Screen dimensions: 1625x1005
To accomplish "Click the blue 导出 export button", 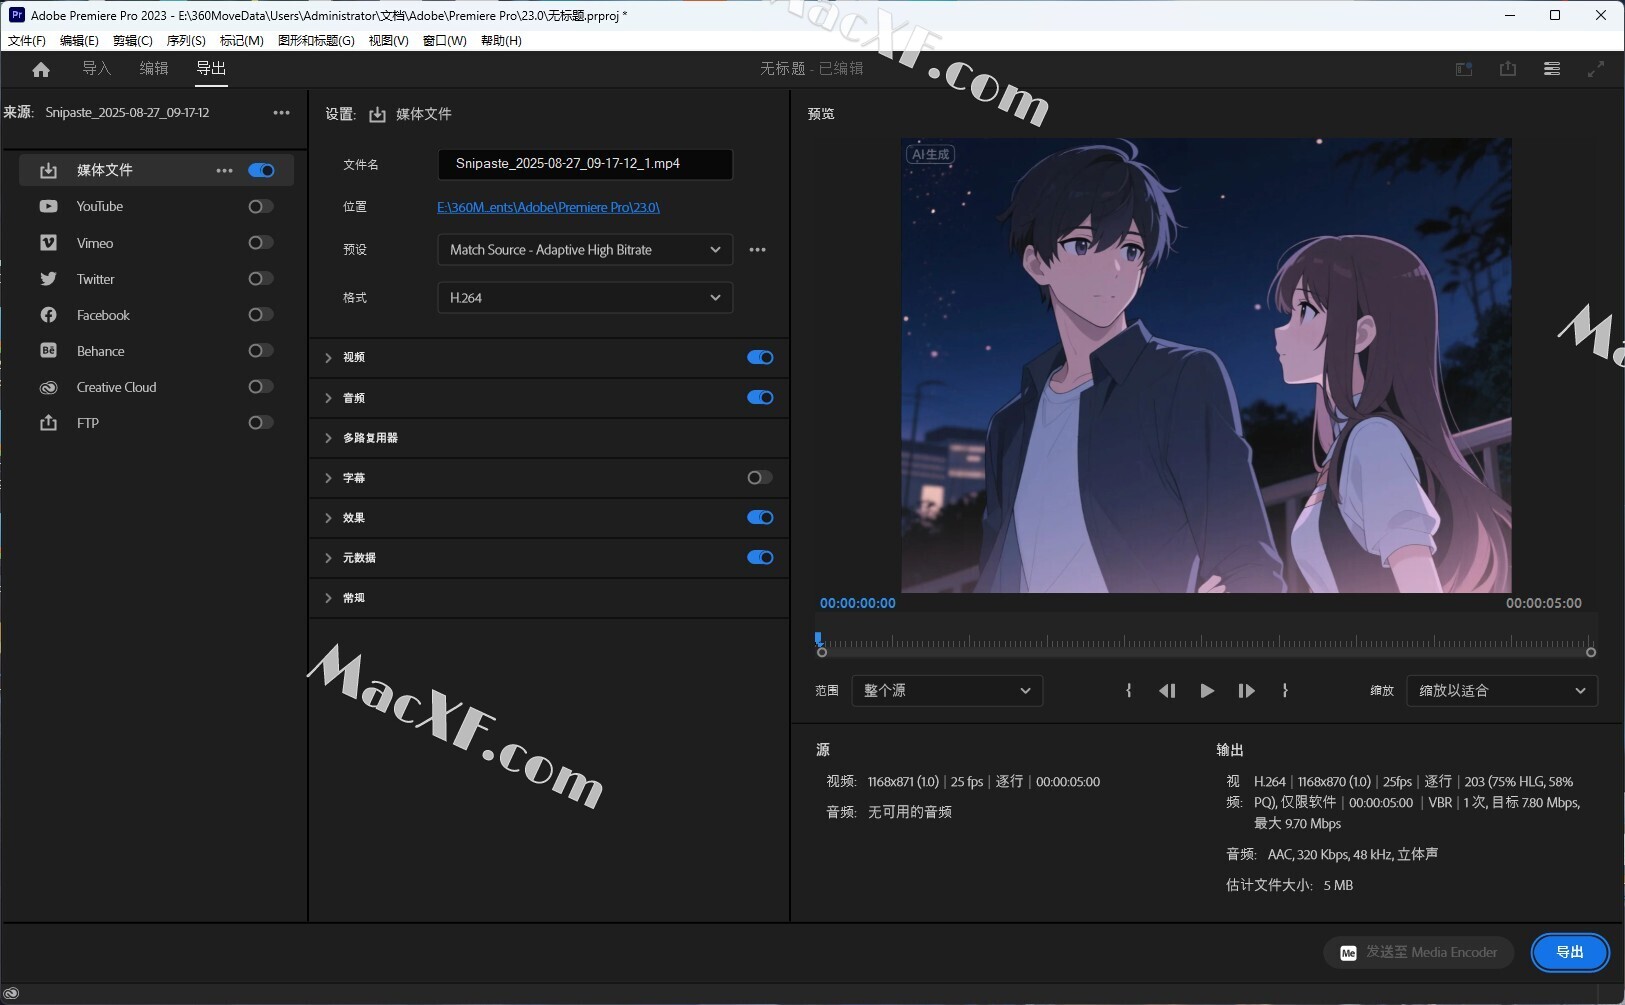I will (1570, 952).
